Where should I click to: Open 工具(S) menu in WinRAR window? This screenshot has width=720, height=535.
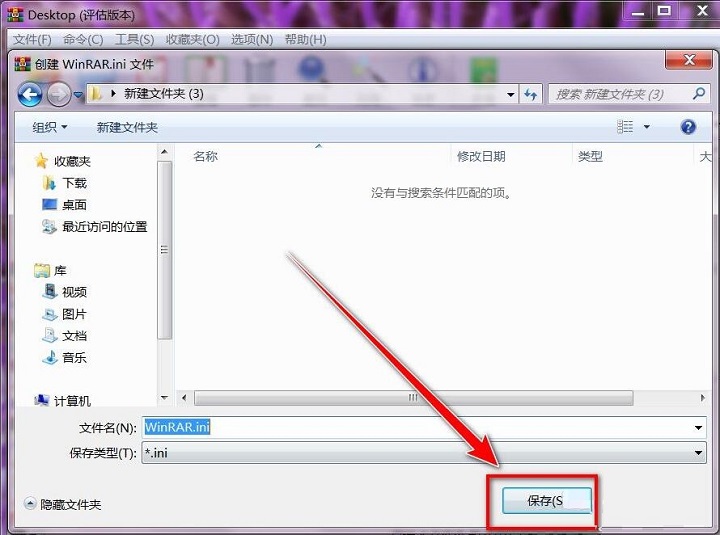pos(135,39)
